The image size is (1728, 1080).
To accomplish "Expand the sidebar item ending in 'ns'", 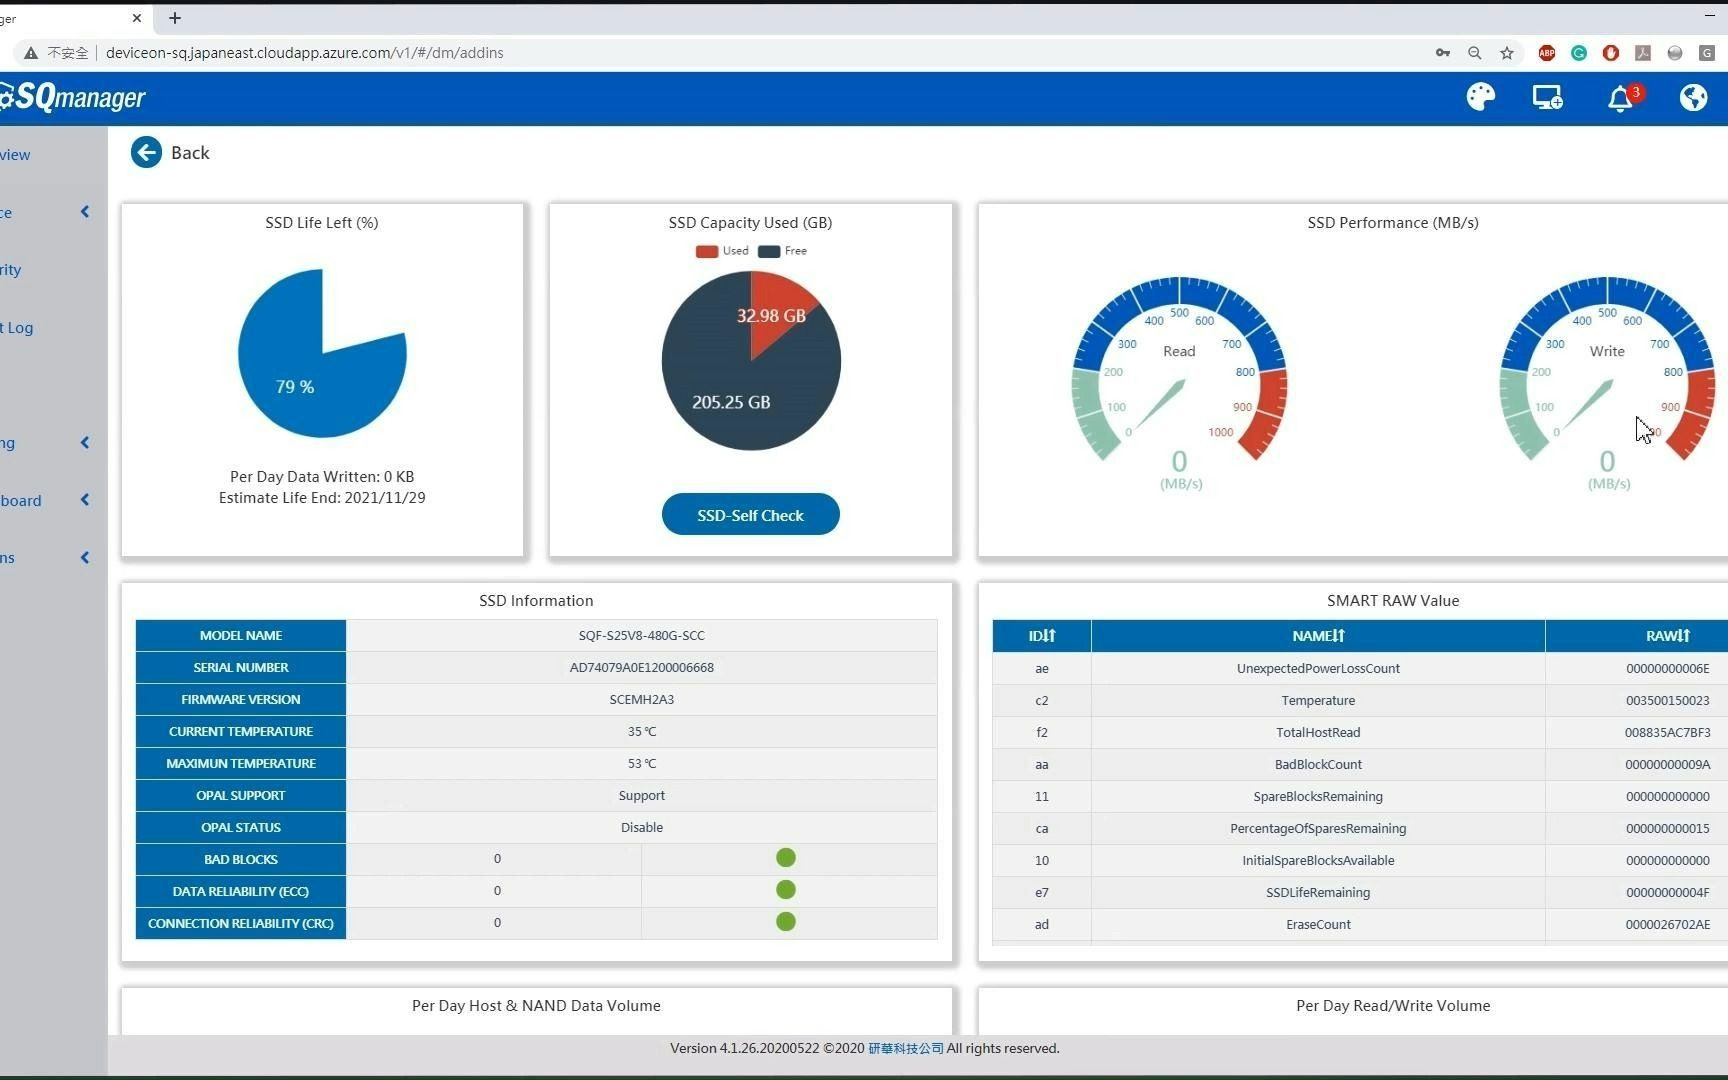I will pyautogui.click(x=85, y=558).
